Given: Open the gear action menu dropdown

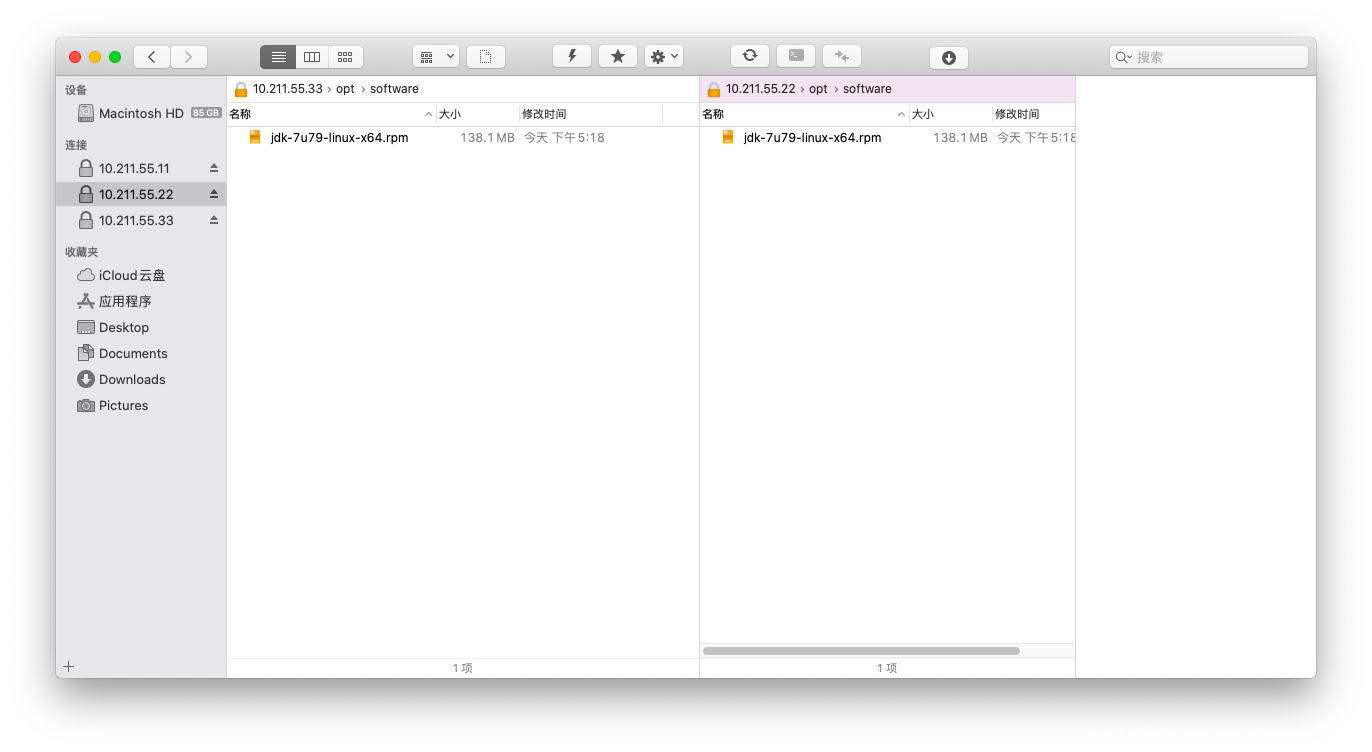Looking at the screenshot, I should click(x=664, y=57).
